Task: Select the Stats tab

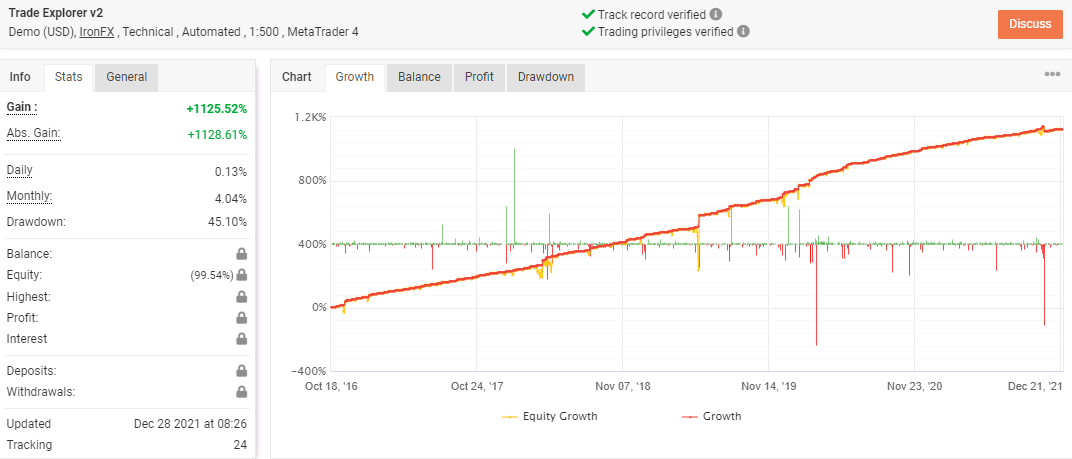Action: [68, 77]
